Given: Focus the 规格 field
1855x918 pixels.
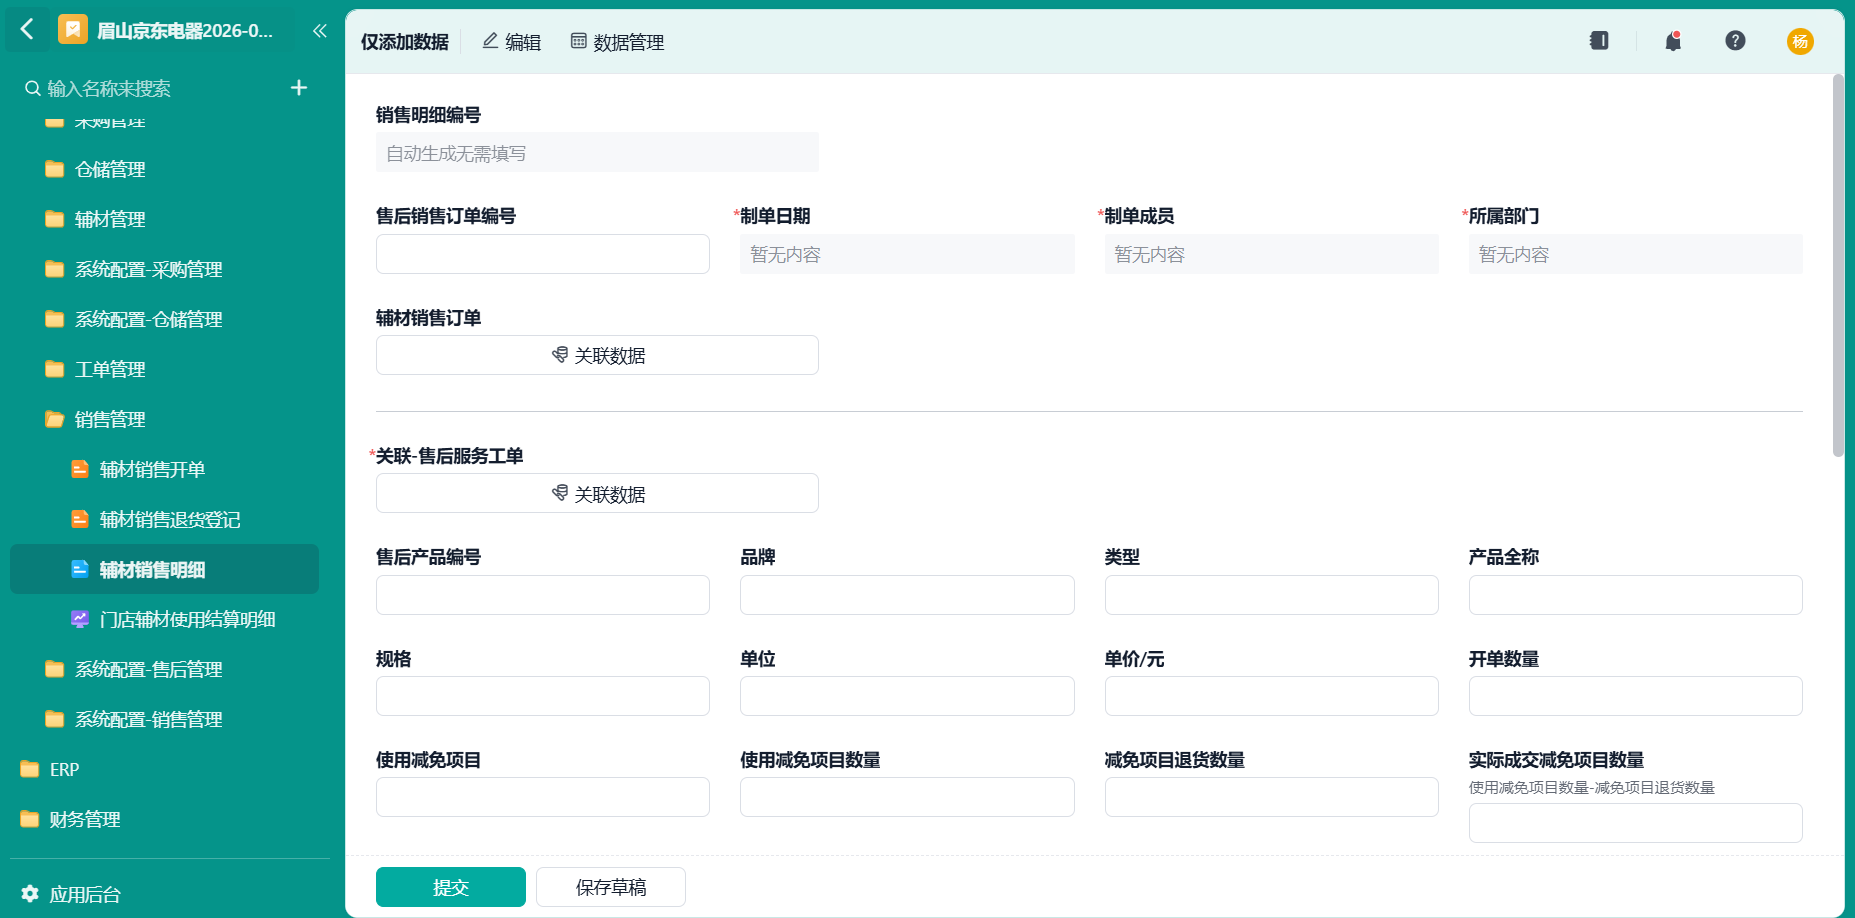Looking at the screenshot, I should (543, 696).
